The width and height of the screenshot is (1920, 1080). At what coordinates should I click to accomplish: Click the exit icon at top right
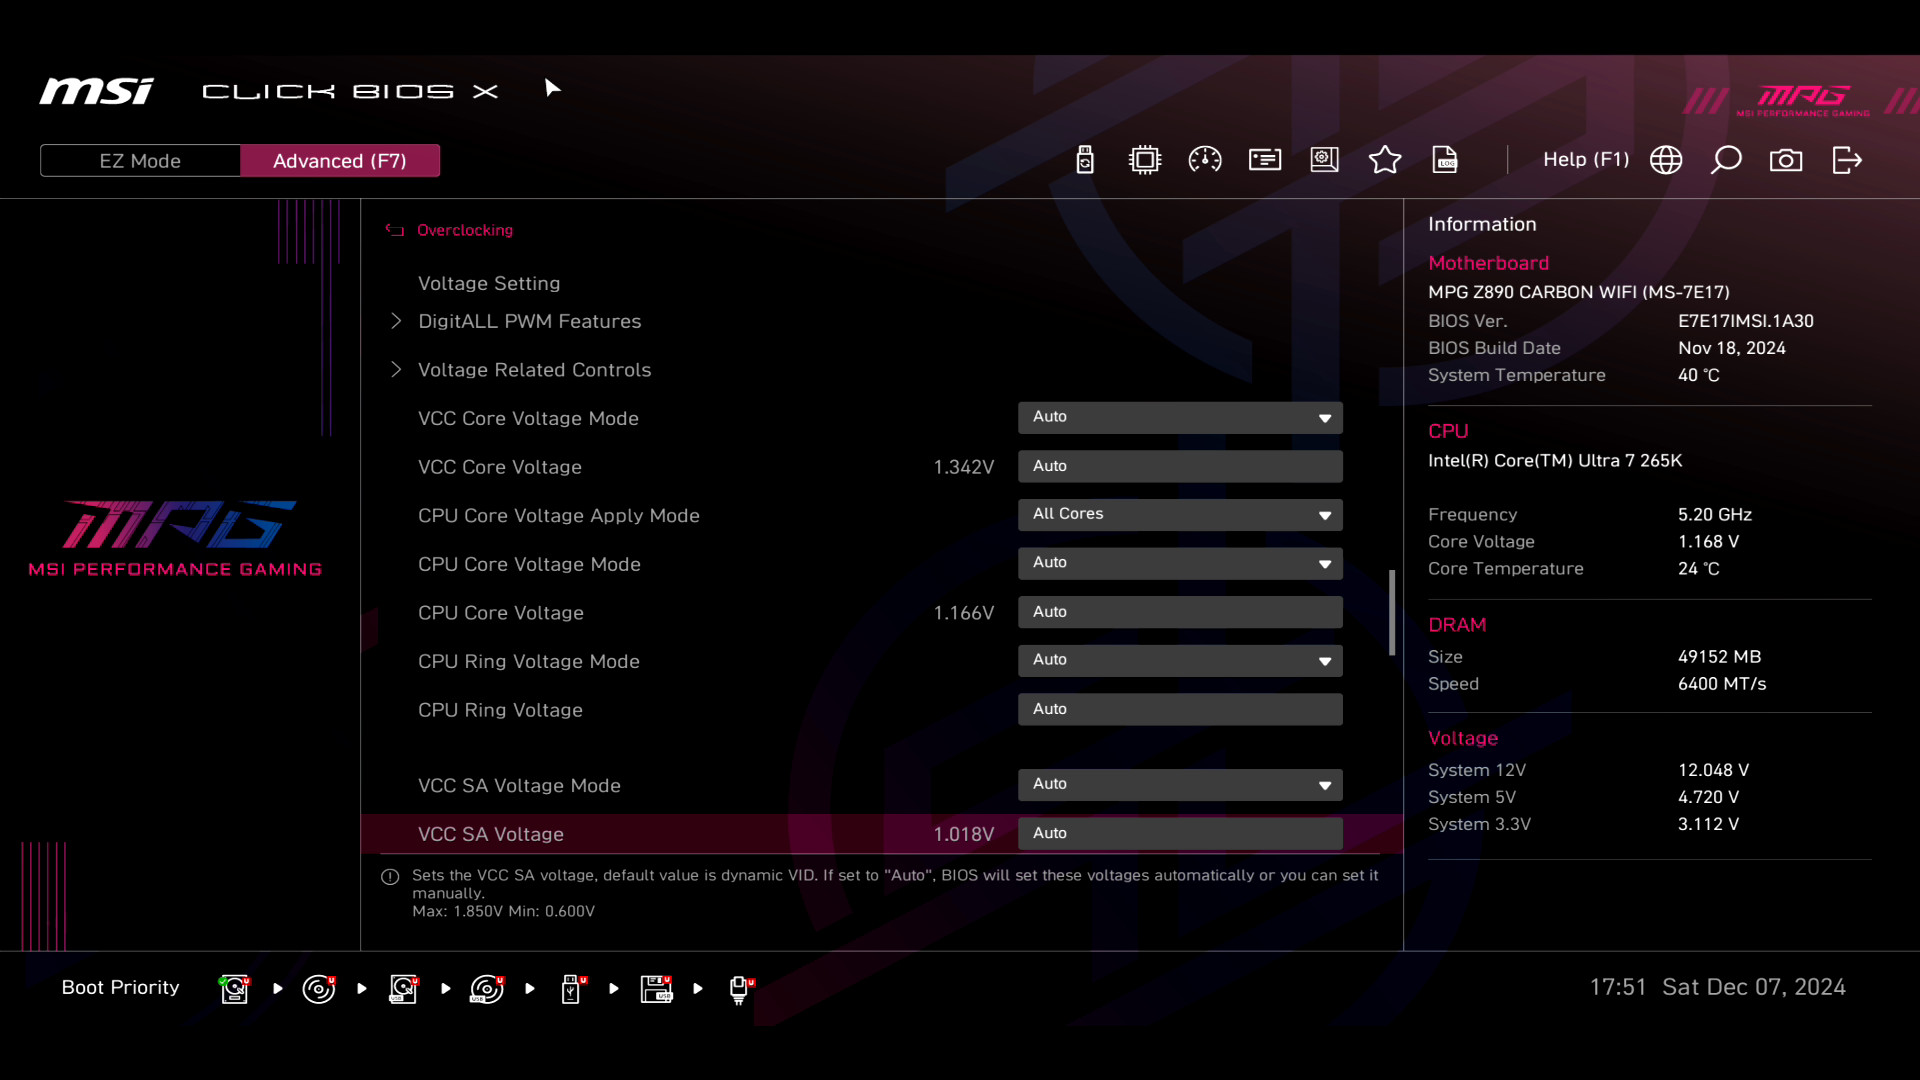tap(1847, 160)
